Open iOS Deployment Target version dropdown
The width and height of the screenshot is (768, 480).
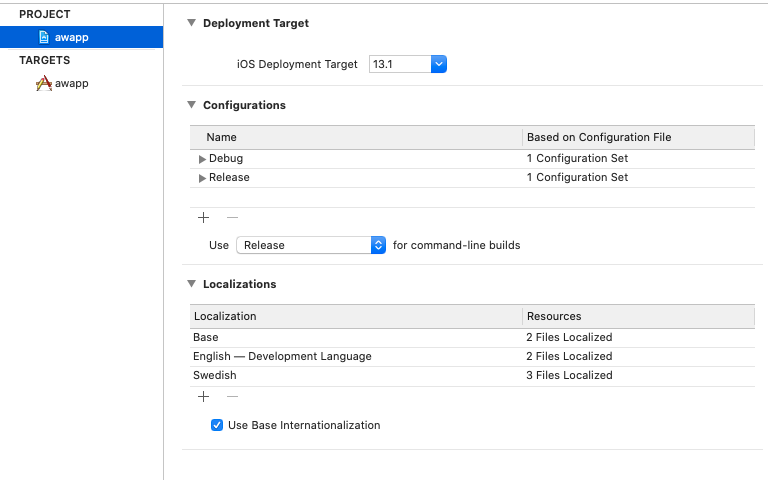point(408,64)
